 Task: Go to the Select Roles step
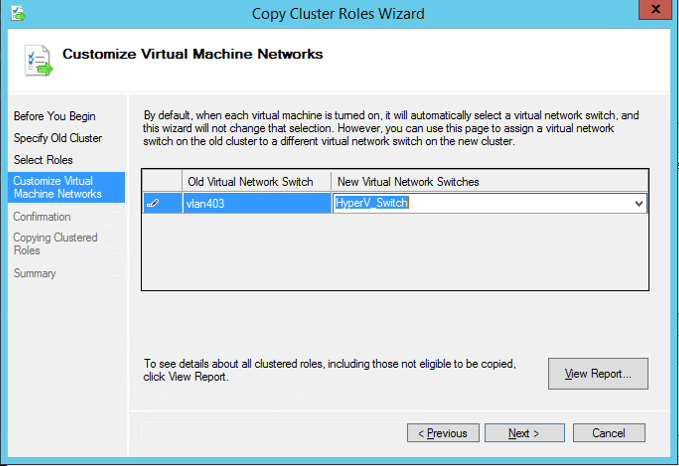(43, 159)
